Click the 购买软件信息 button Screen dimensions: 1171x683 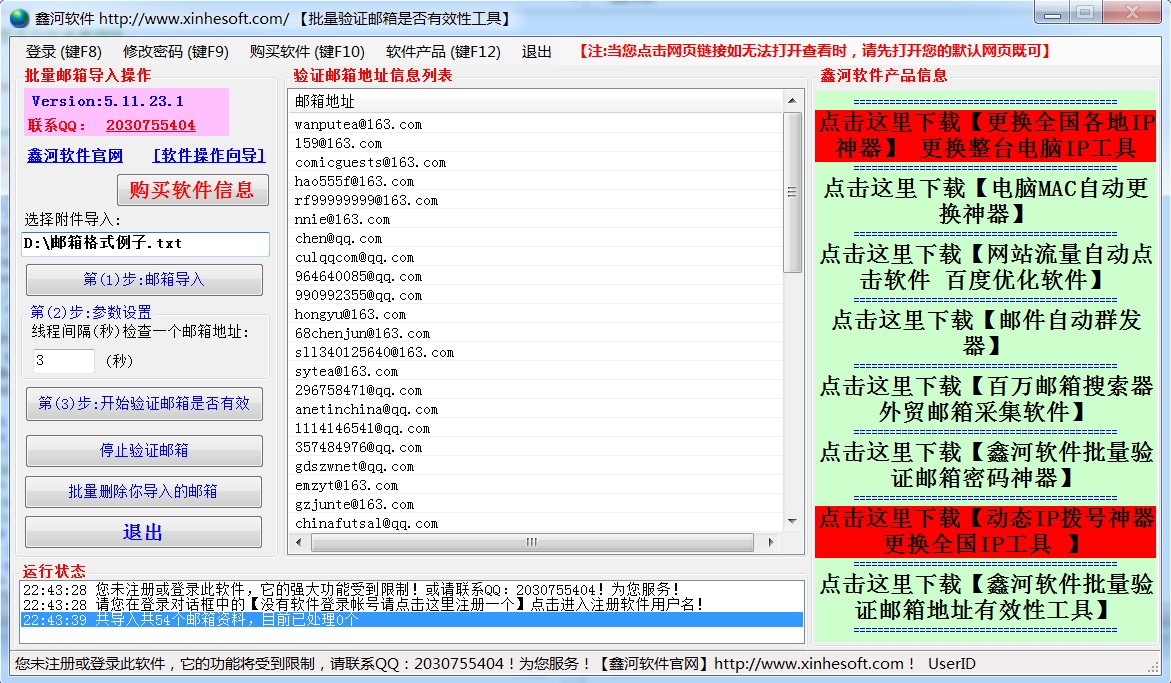[192, 190]
